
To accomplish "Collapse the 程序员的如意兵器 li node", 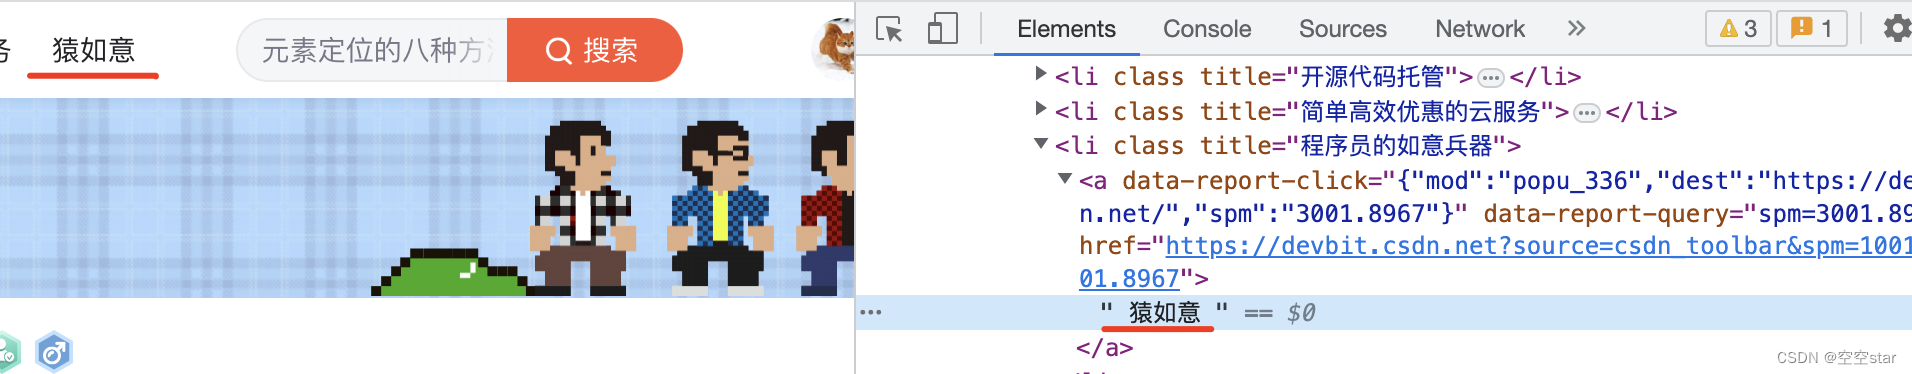I will point(1041,143).
